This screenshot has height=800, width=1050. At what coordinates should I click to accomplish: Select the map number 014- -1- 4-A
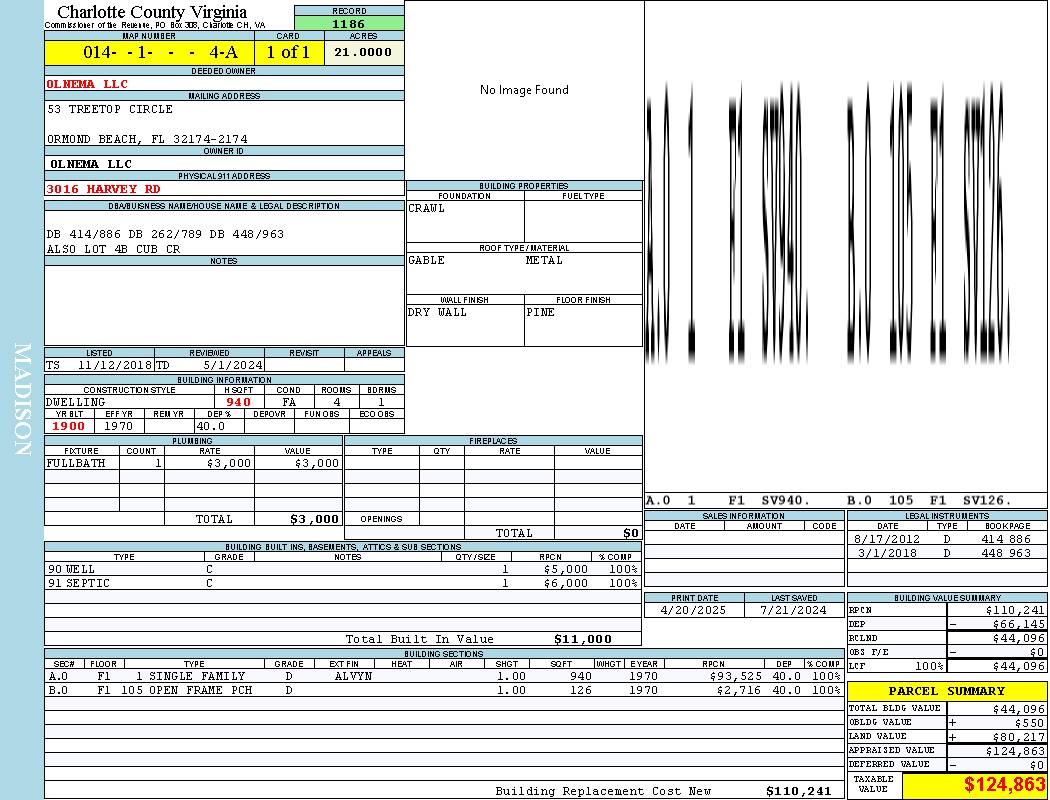point(160,52)
